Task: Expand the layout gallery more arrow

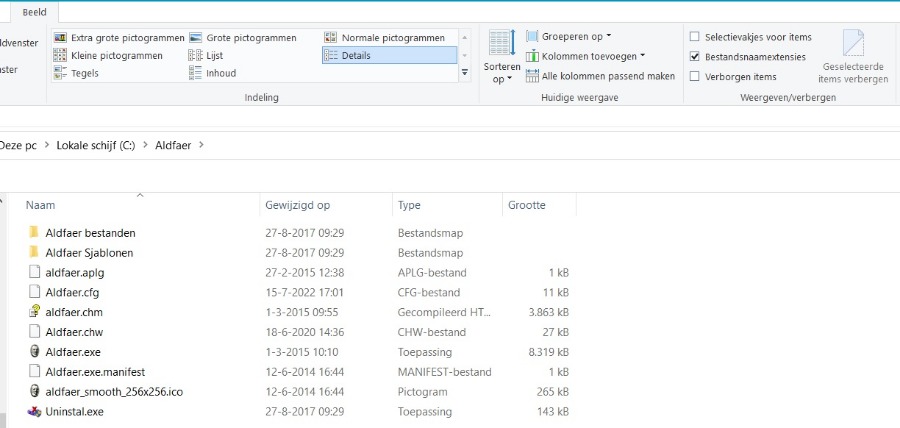Action: 464,73
